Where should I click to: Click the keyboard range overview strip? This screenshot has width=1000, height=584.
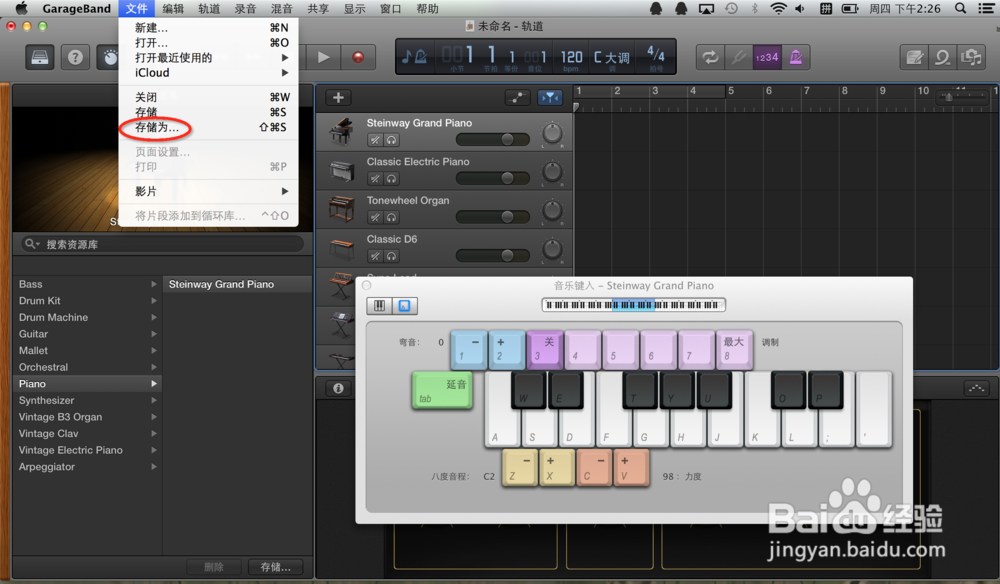[633, 305]
